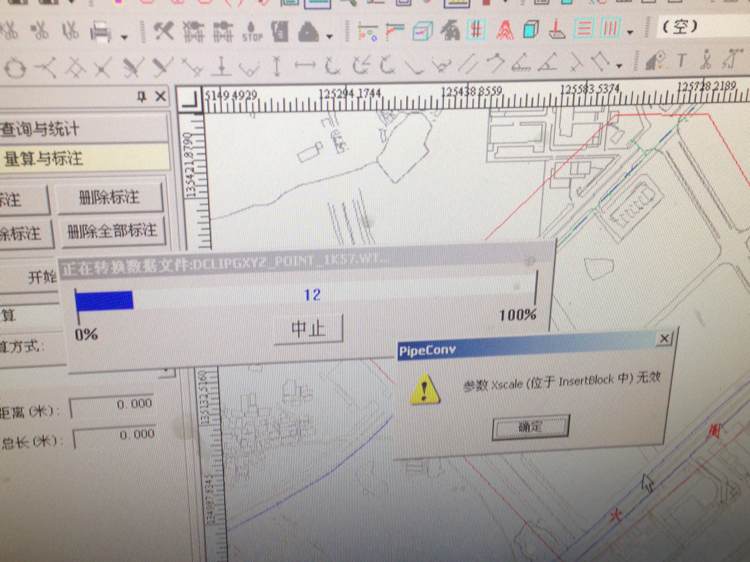
Task: Click the ruler origin corner icon
Action: (190, 99)
